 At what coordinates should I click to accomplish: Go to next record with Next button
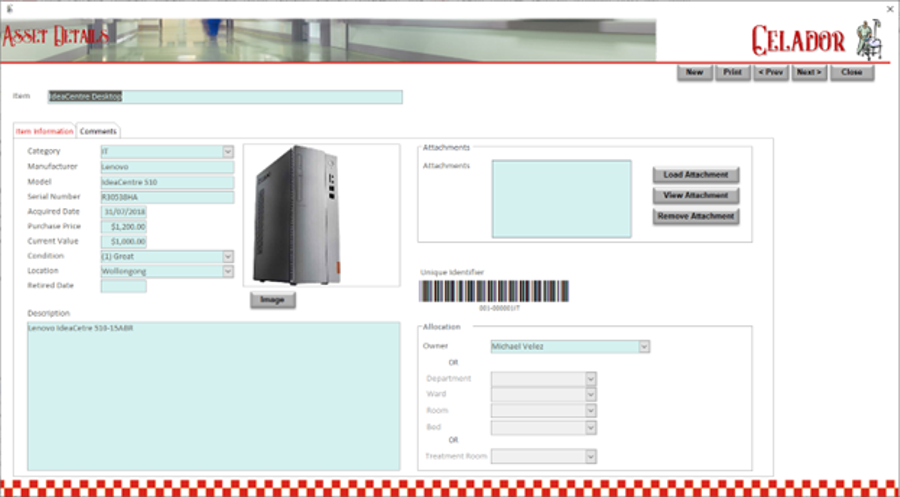[809, 72]
